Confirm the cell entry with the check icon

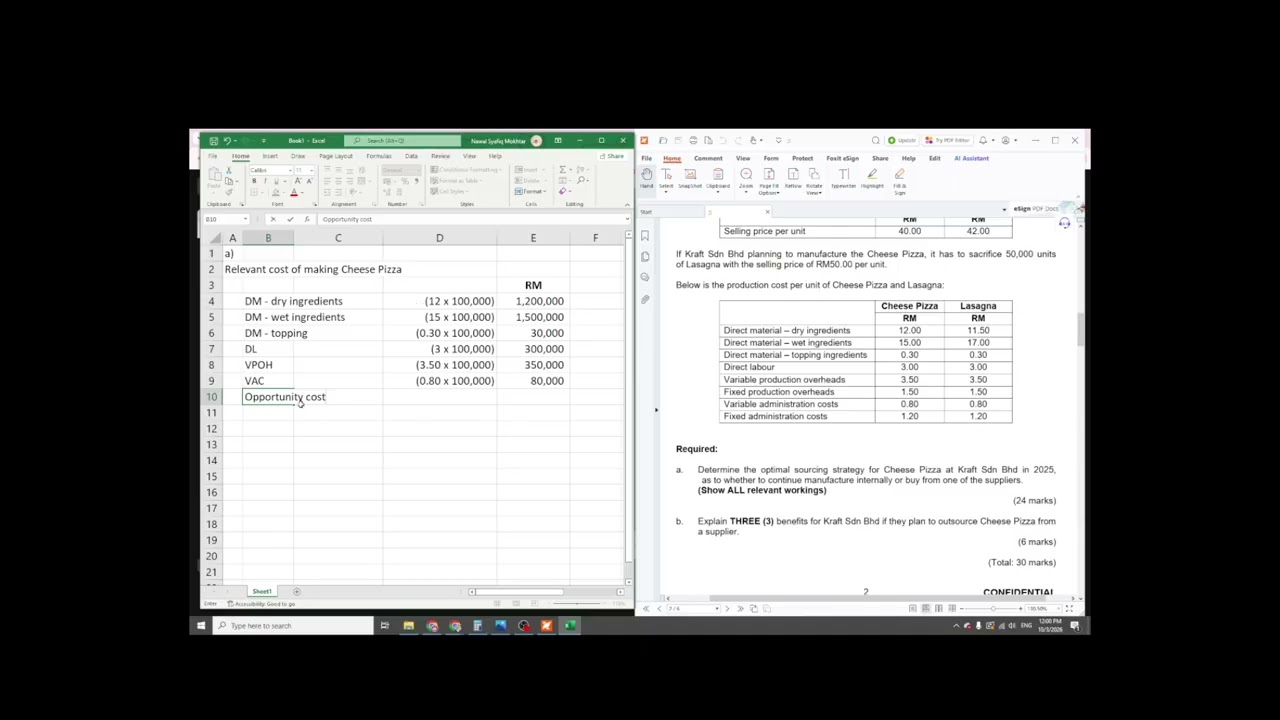pyautogui.click(x=290, y=219)
